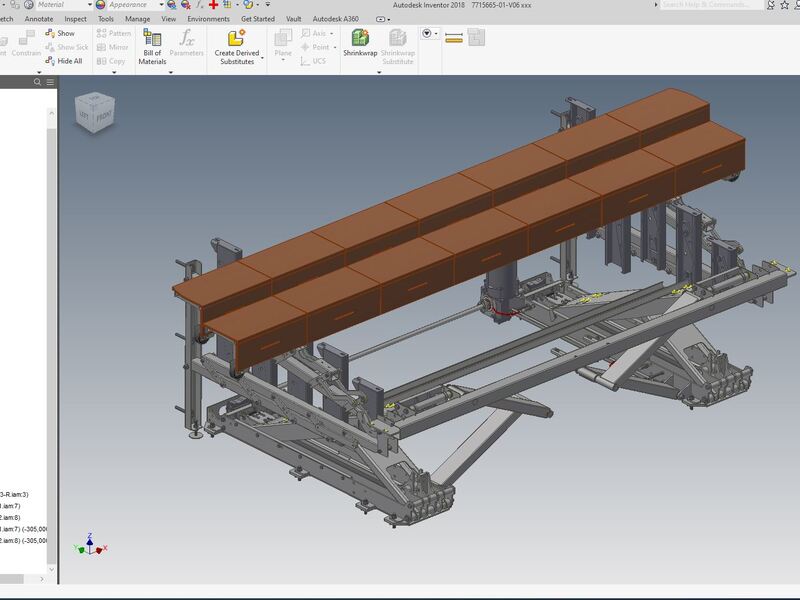Expand the Plane dropdown arrow
Image resolution: width=800 pixels, height=600 pixels.
click(x=283, y=60)
